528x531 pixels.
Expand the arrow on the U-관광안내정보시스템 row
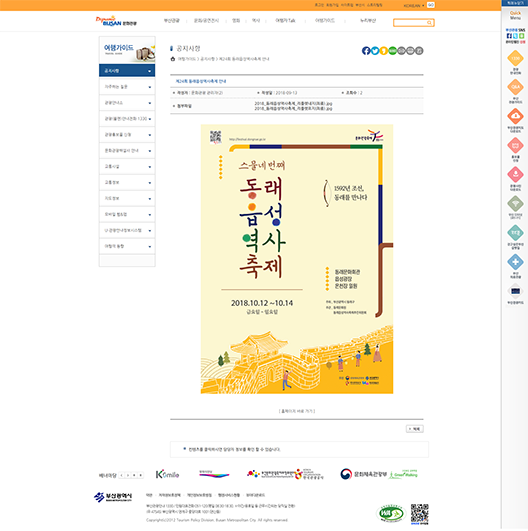pos(149,231)
